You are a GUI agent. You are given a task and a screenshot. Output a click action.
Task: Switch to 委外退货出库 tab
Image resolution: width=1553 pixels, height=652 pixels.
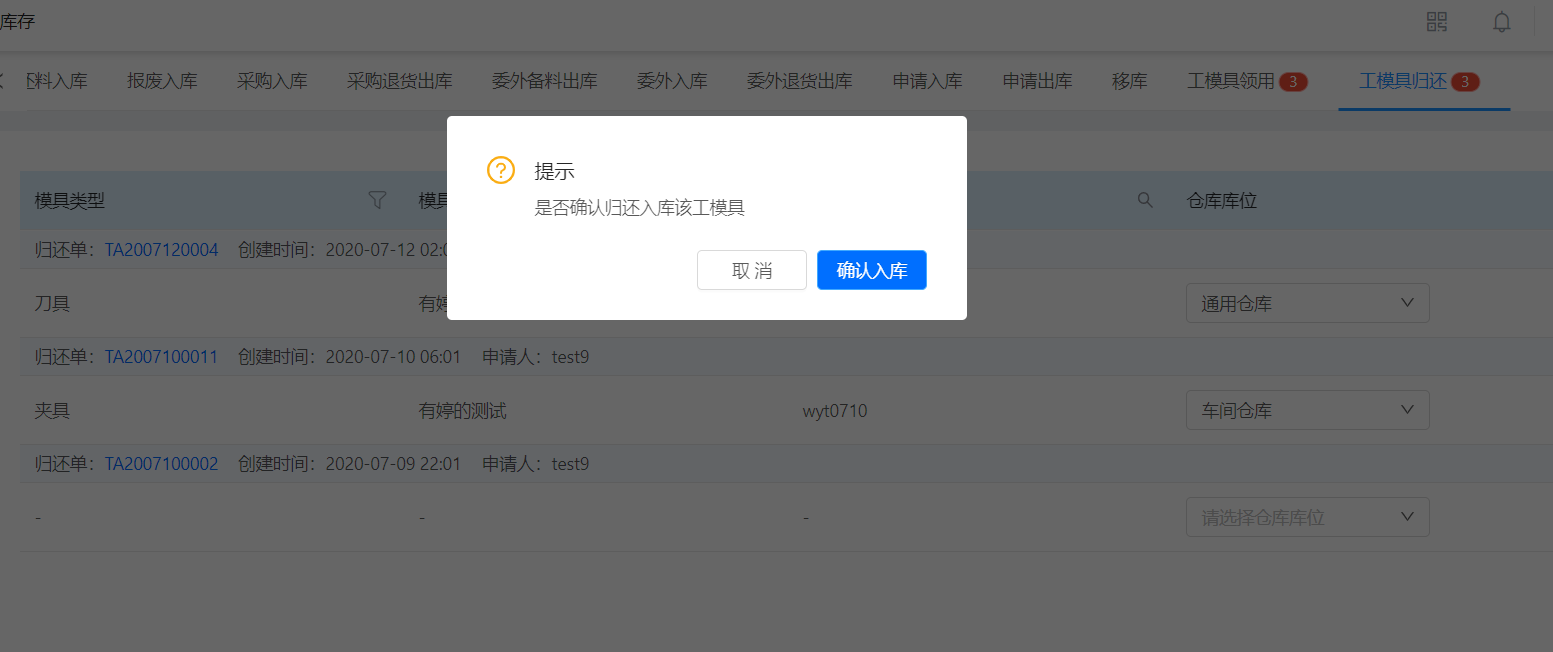point(800,82)
